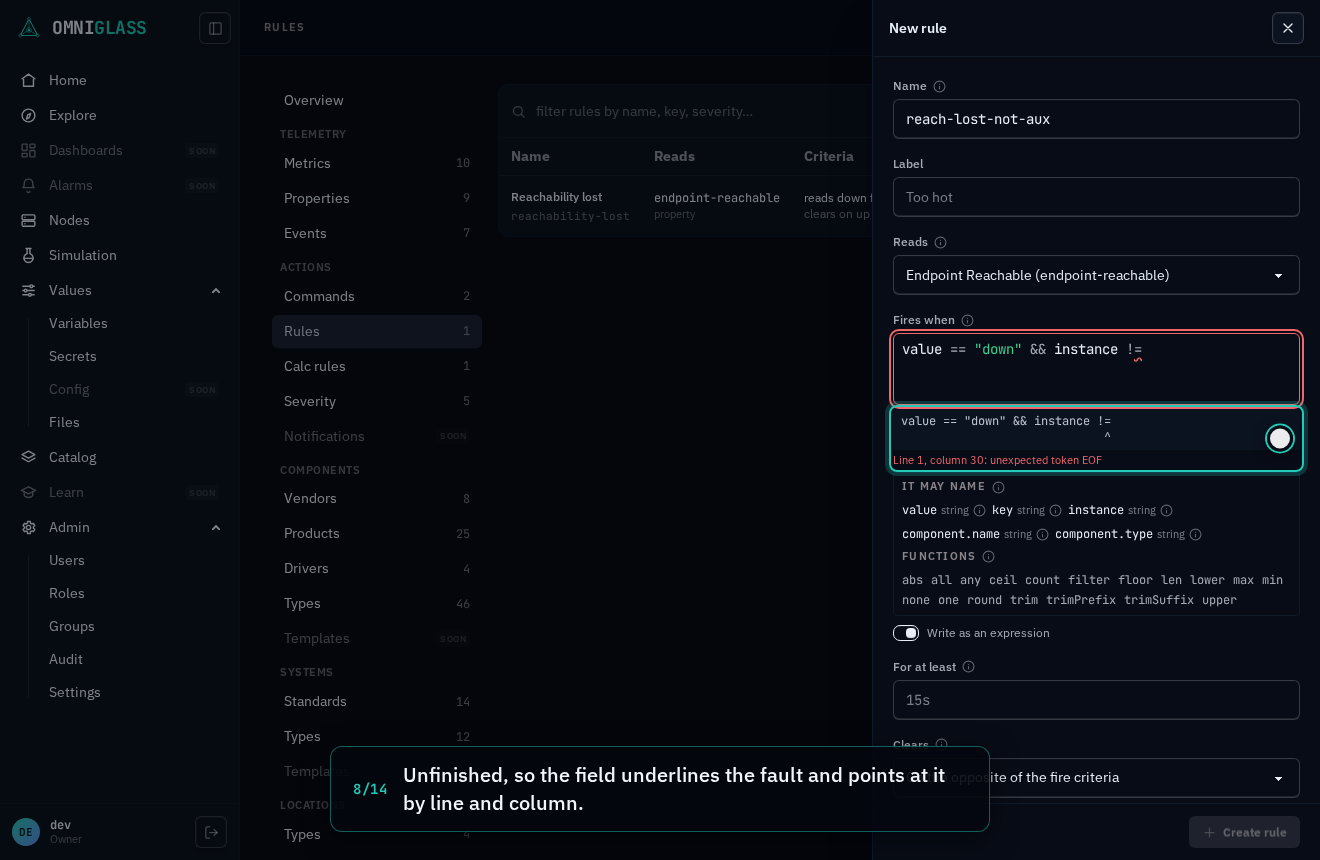Select Commands under Actions

[x=377, y=296]
